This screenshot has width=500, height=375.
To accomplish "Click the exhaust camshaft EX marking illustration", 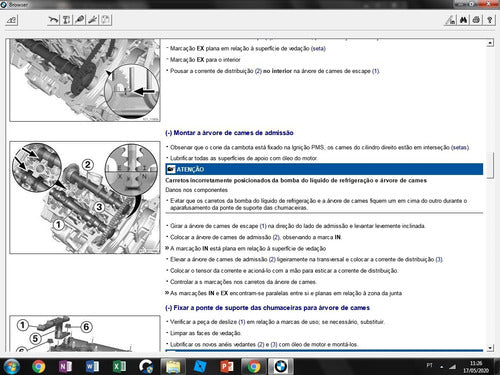I will (85, 80).
